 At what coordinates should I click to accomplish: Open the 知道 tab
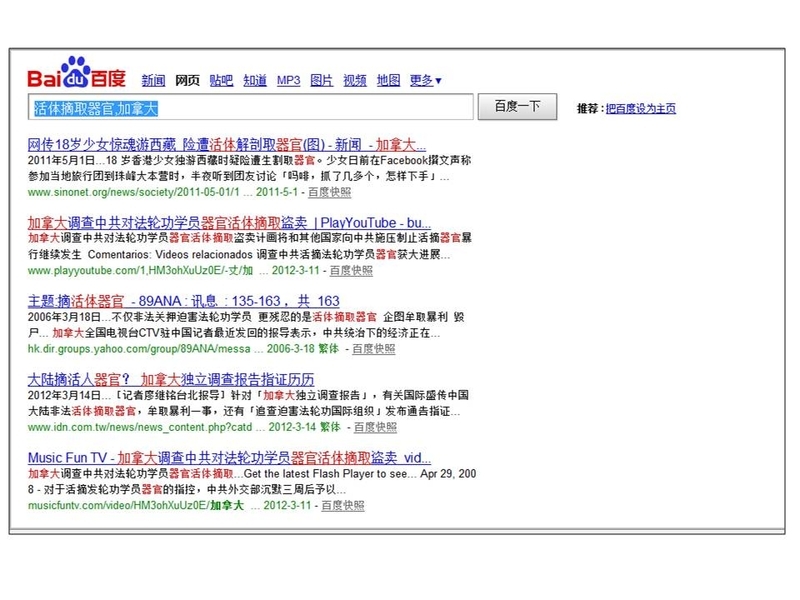pos(255,80)
